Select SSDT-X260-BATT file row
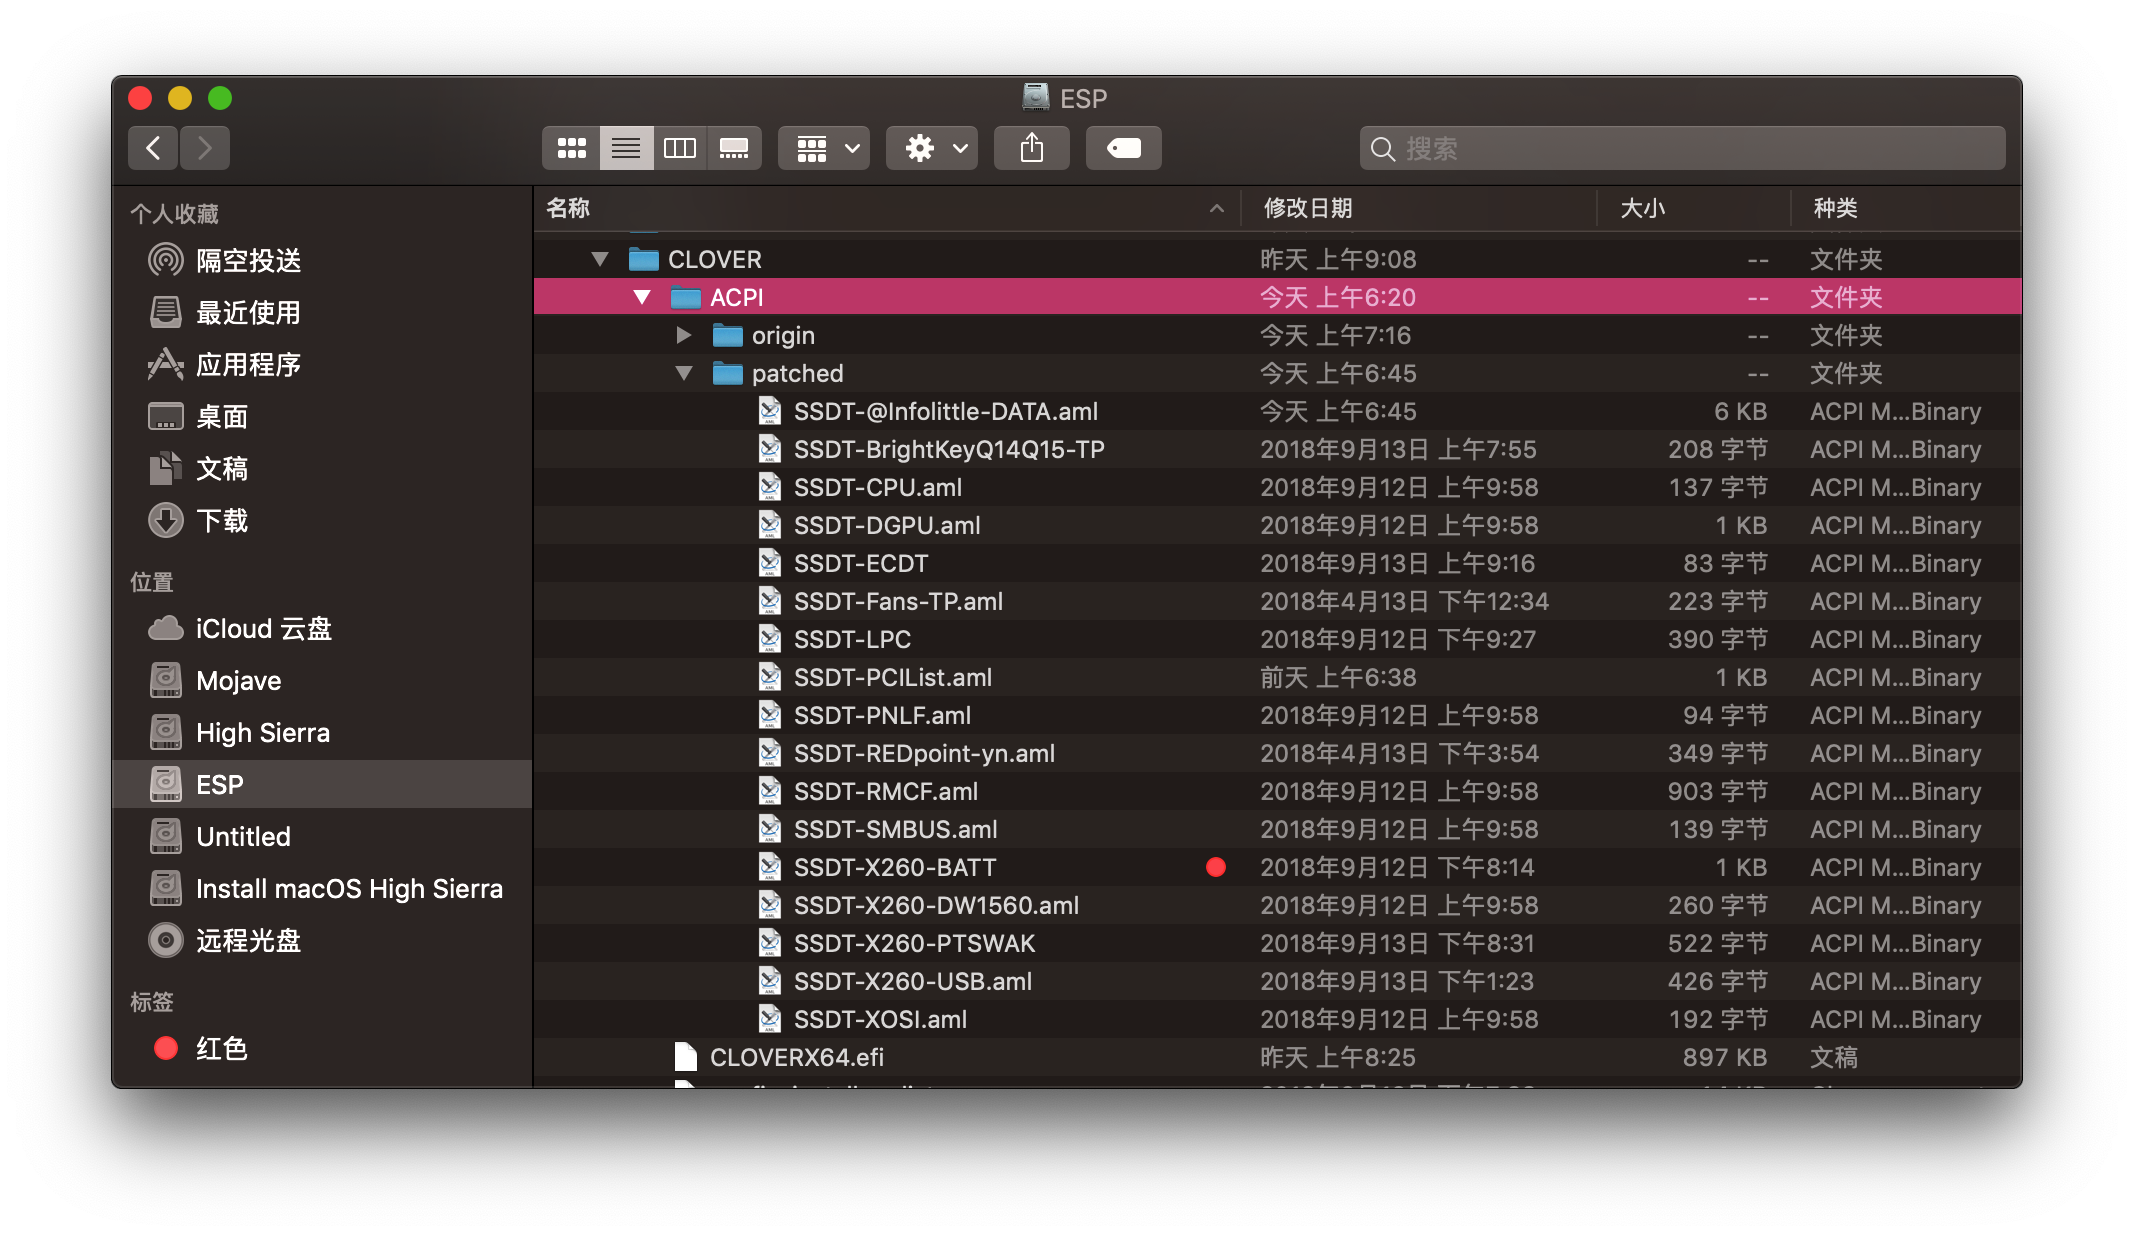Image resolution: width=2134 pixels, height=1236 pixels. [894, 868]
